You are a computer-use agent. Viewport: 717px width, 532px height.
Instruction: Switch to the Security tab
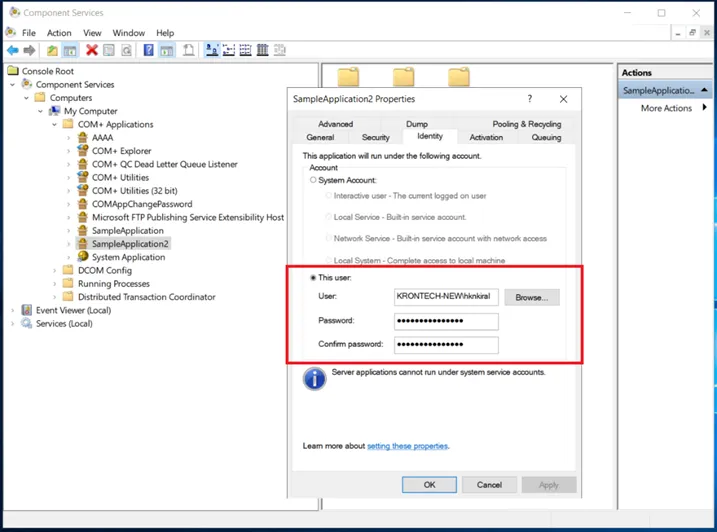(375, 137)
